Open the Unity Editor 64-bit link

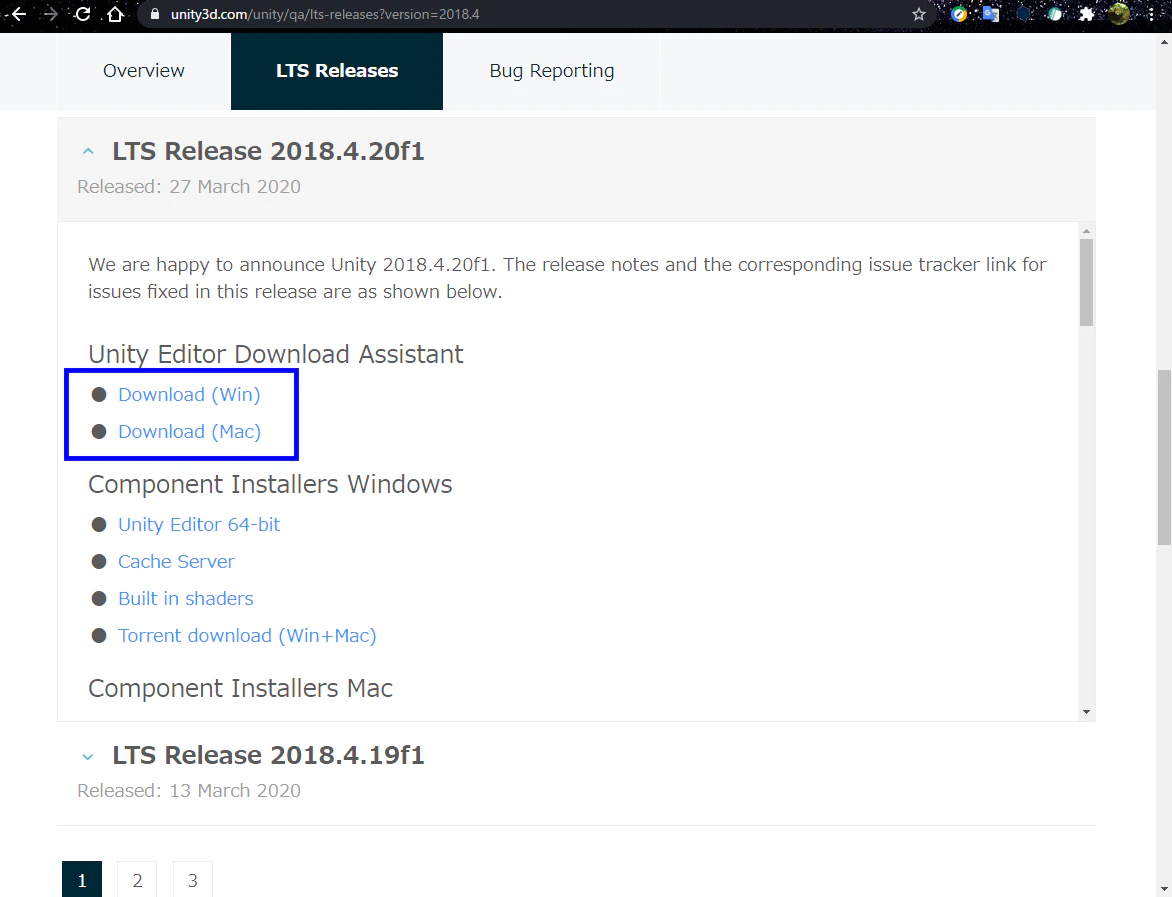(x=199, y=525)
